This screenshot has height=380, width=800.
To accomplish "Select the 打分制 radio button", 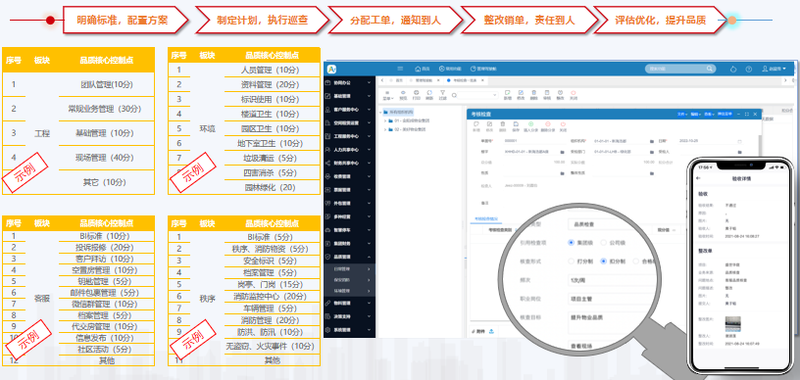I will [571, 261].
